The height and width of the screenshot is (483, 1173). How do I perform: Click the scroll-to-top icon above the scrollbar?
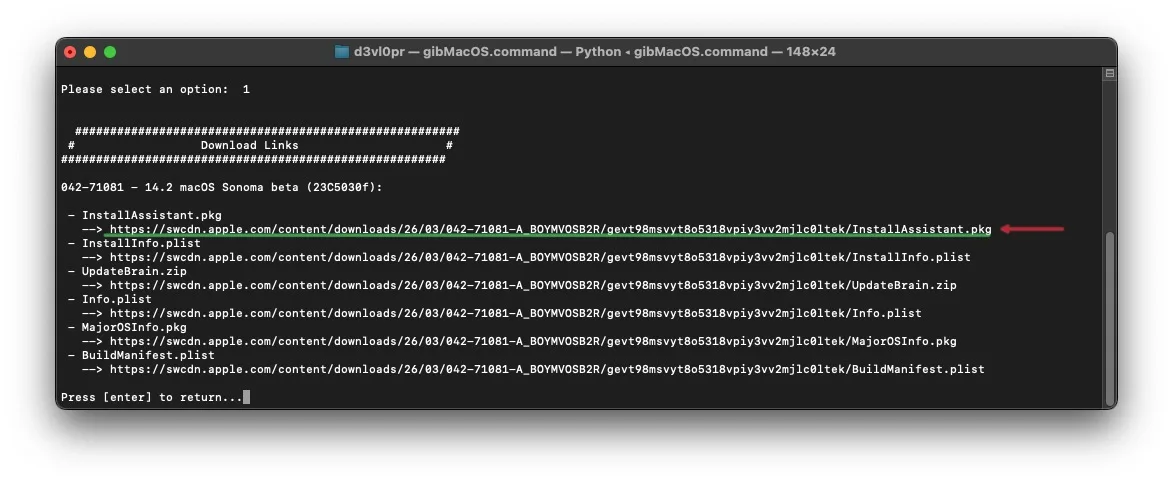pos(1109,73)
